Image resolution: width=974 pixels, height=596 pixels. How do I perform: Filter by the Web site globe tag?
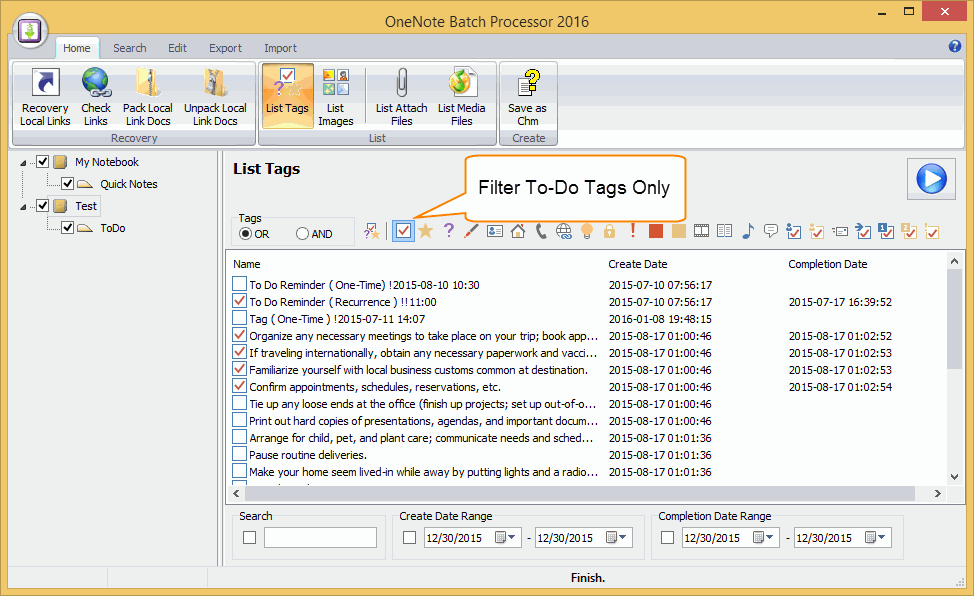pyautogui.click(x=564, y=231)
